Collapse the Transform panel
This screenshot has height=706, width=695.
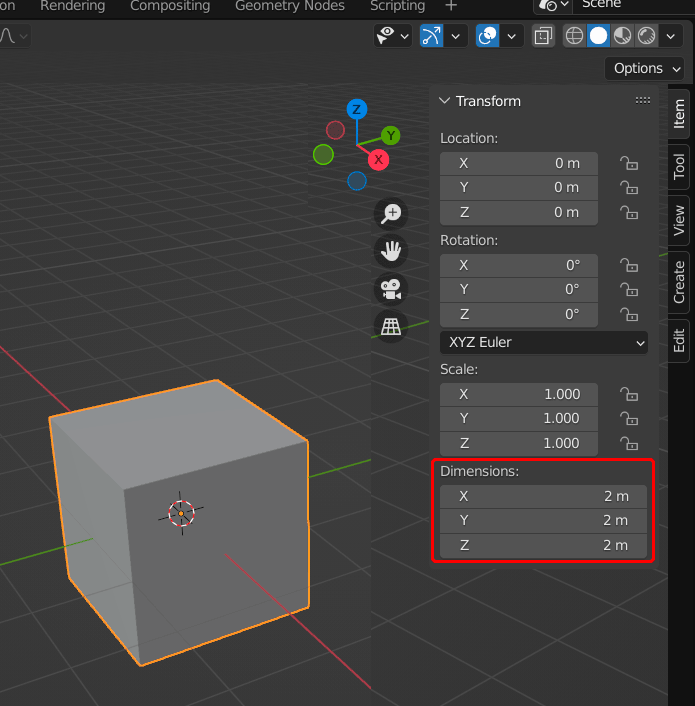pos(445,101)
